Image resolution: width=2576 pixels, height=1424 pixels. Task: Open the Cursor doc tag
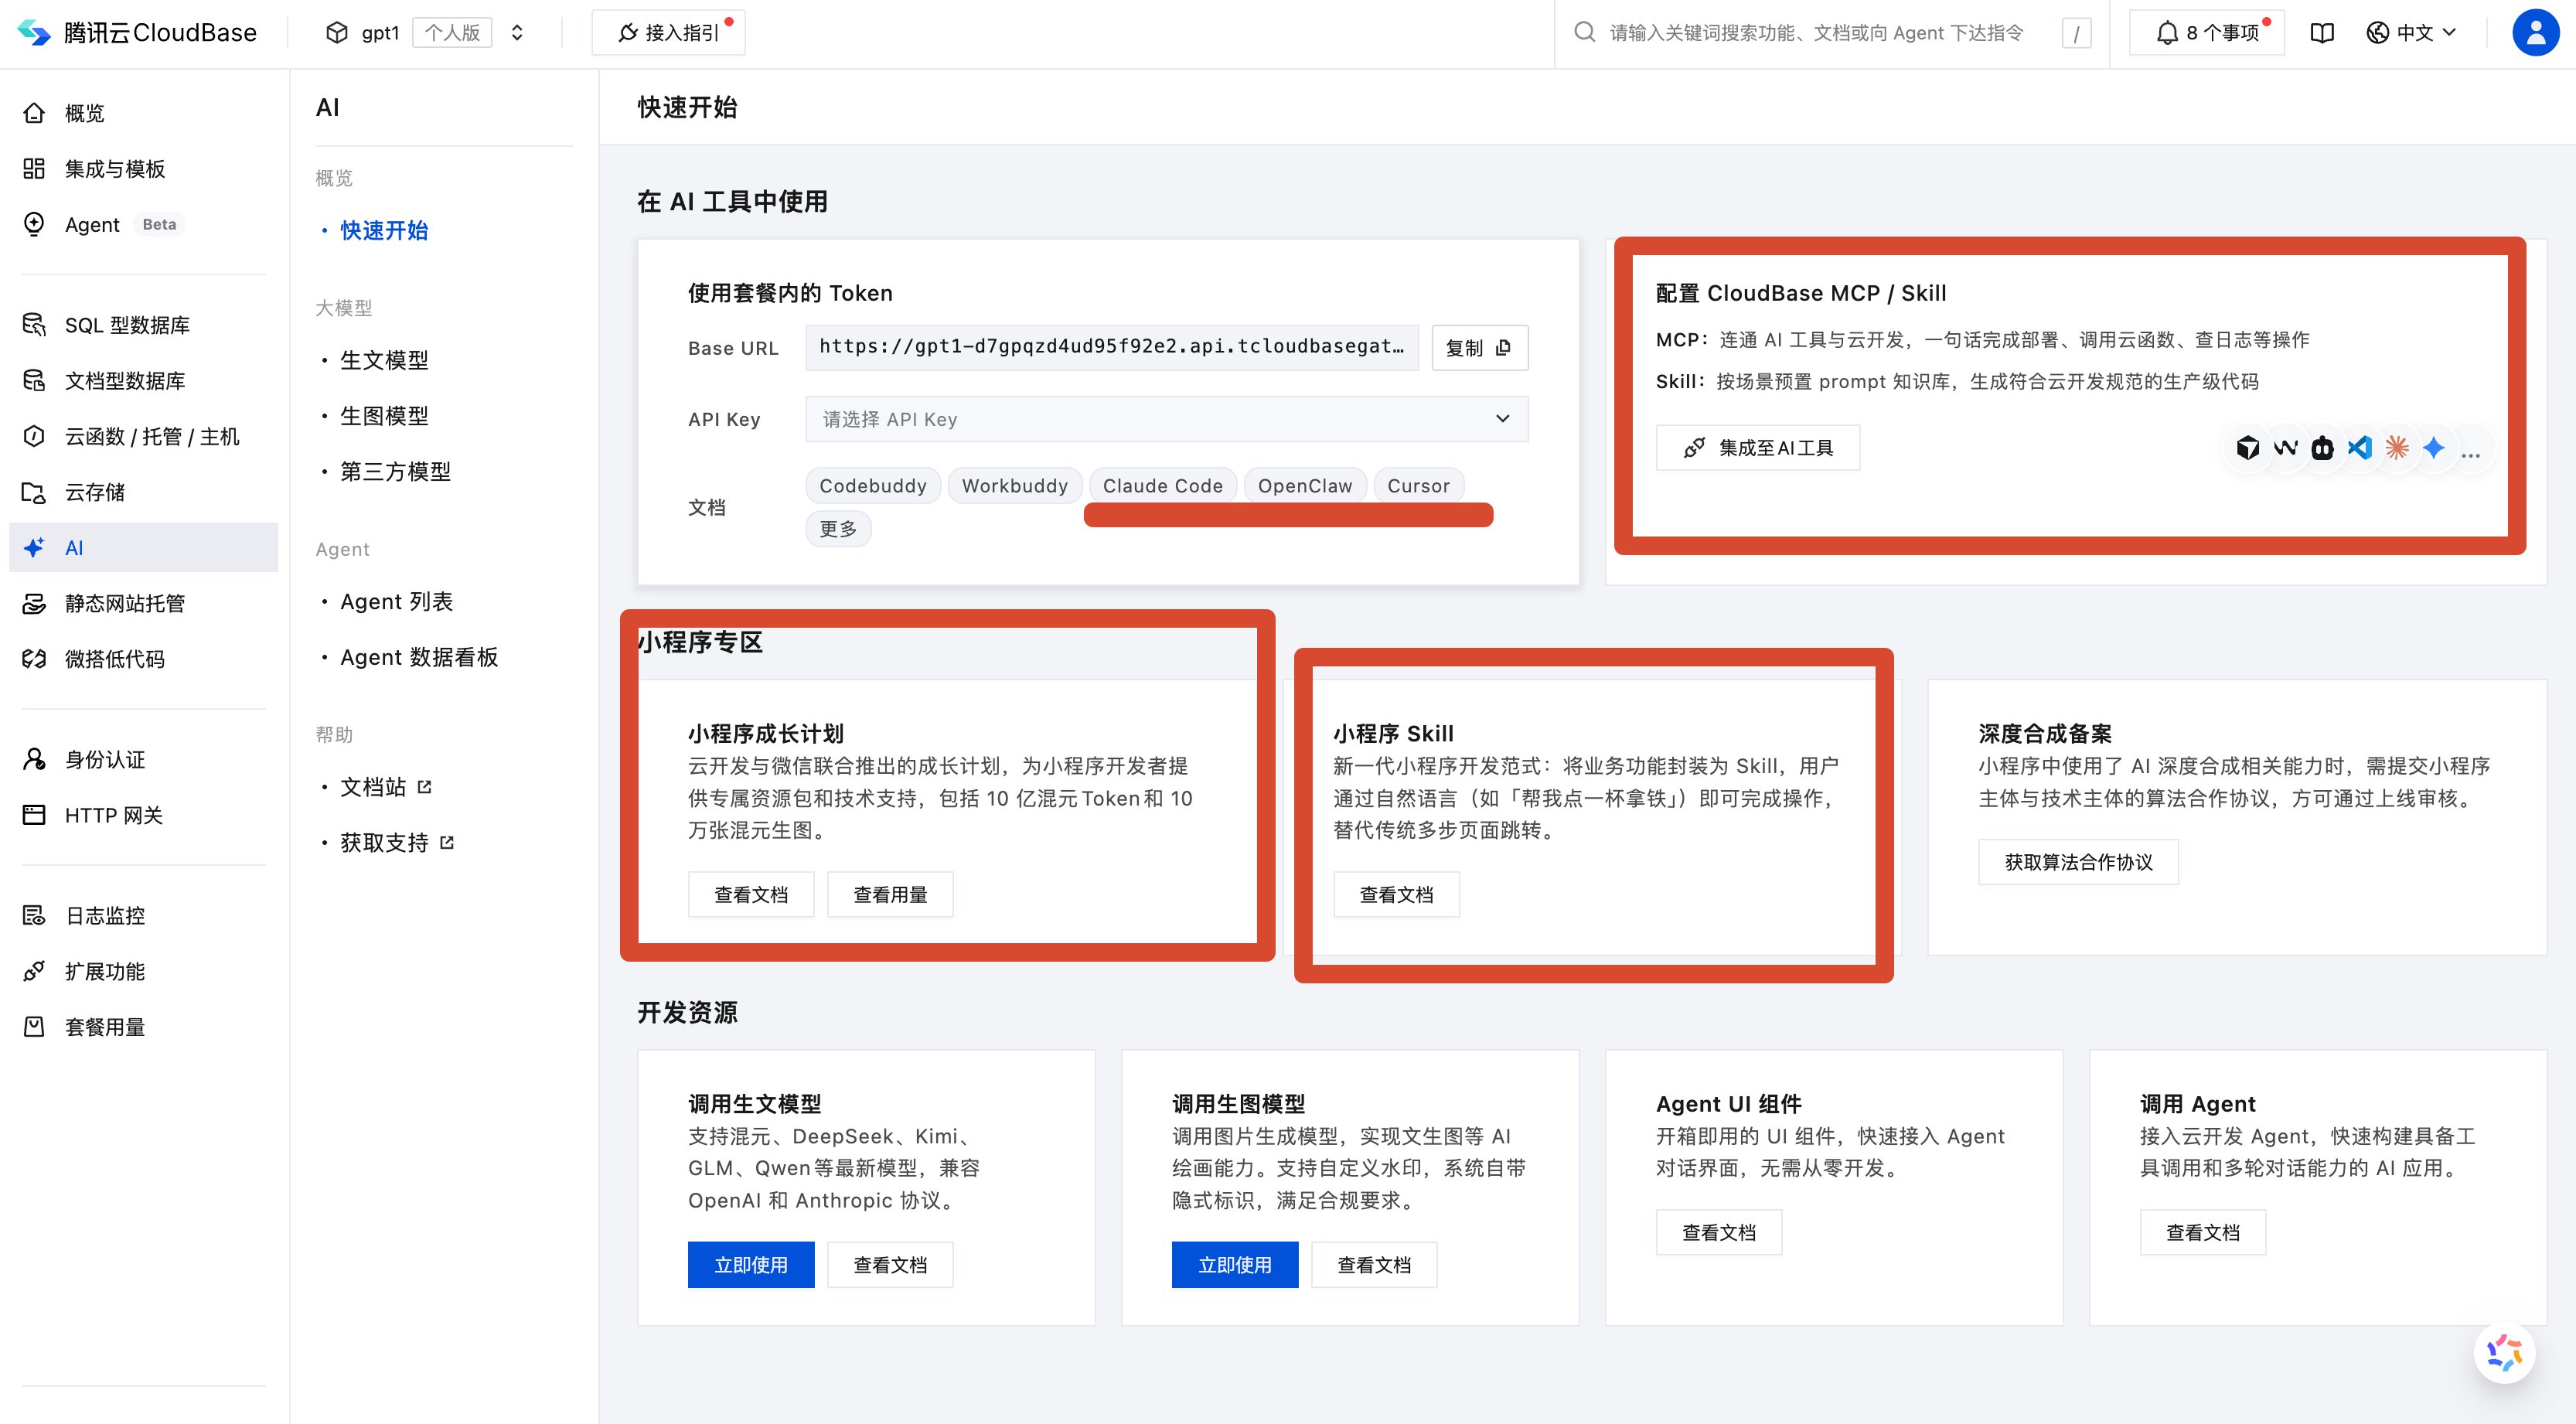pyautogui.click(x=1418, y=486)
